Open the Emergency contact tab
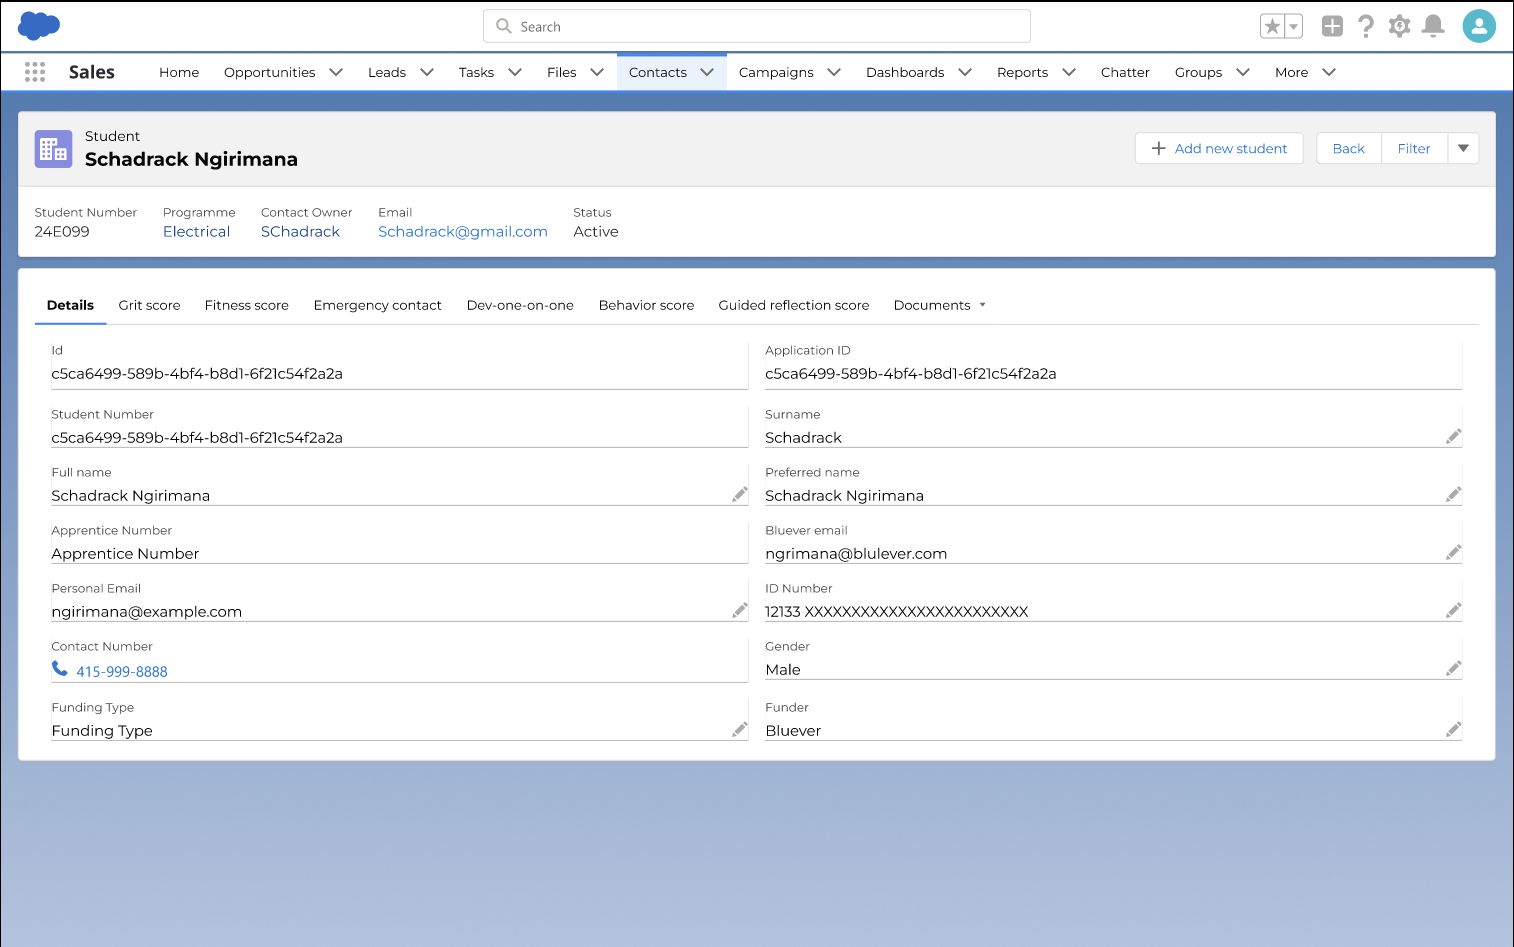This screenshot has width=1514, height=947. pyautogui.click(x=377, y=305)
